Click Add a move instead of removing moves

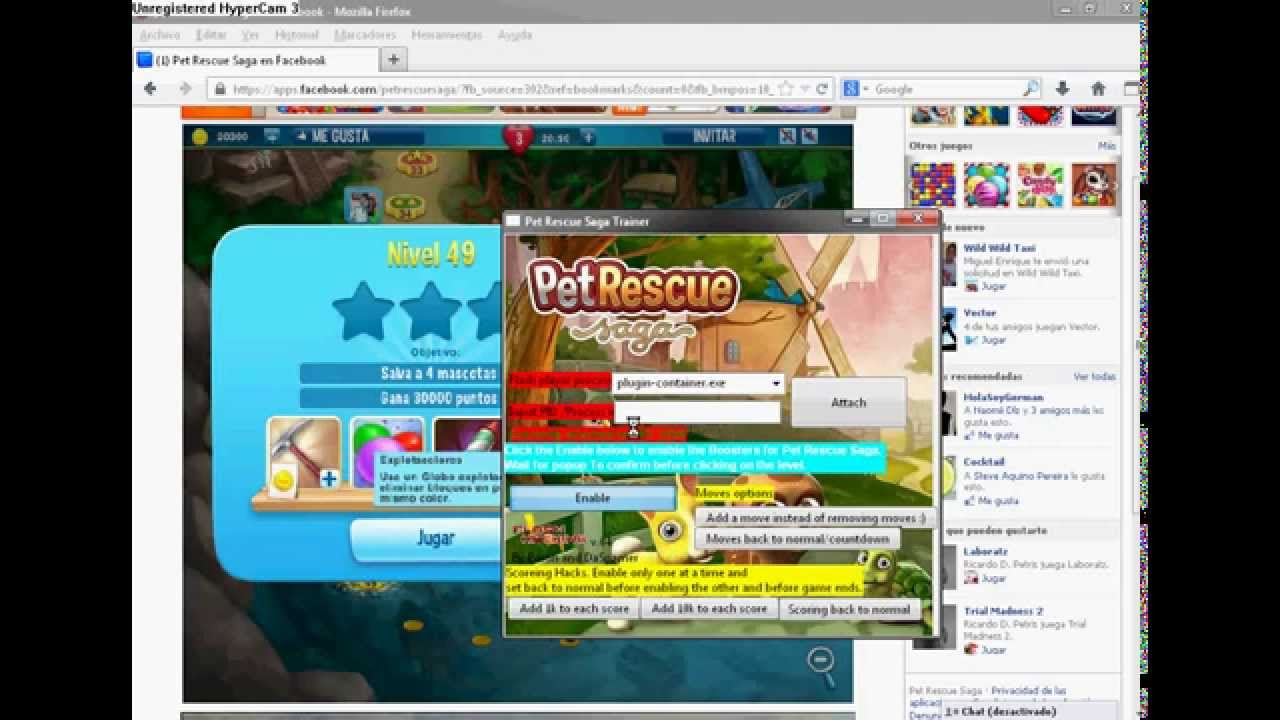click(815, 518)
